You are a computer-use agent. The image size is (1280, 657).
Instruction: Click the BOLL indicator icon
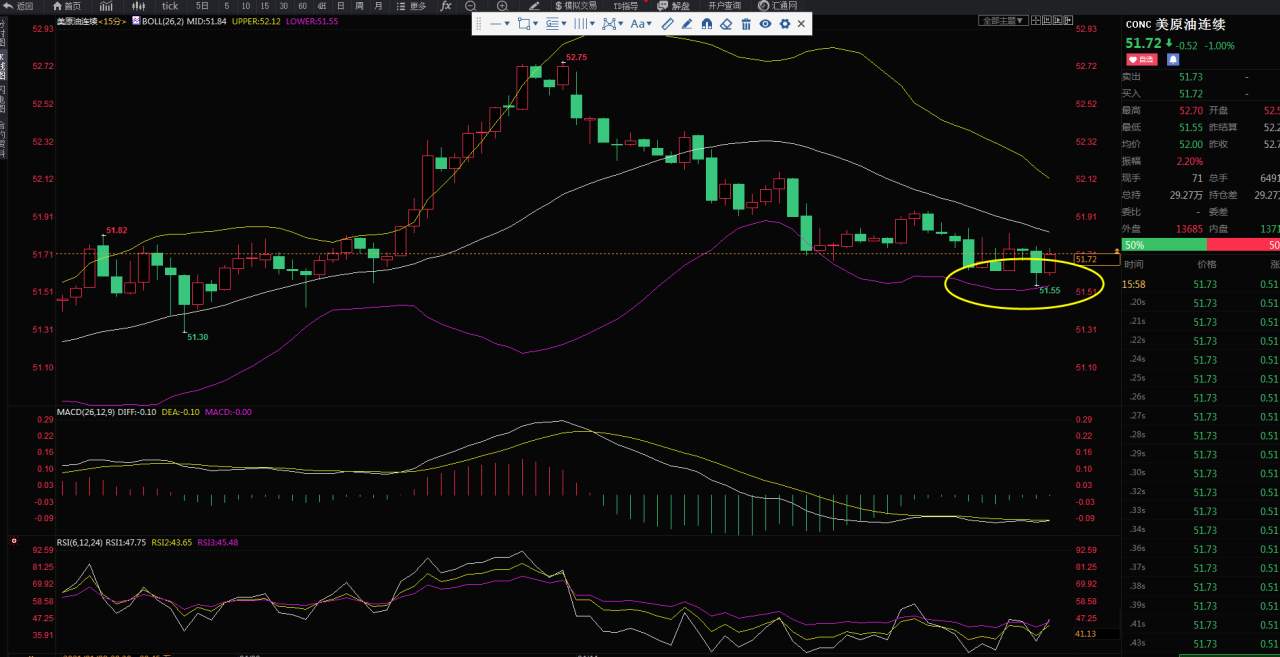click(136, 21)
